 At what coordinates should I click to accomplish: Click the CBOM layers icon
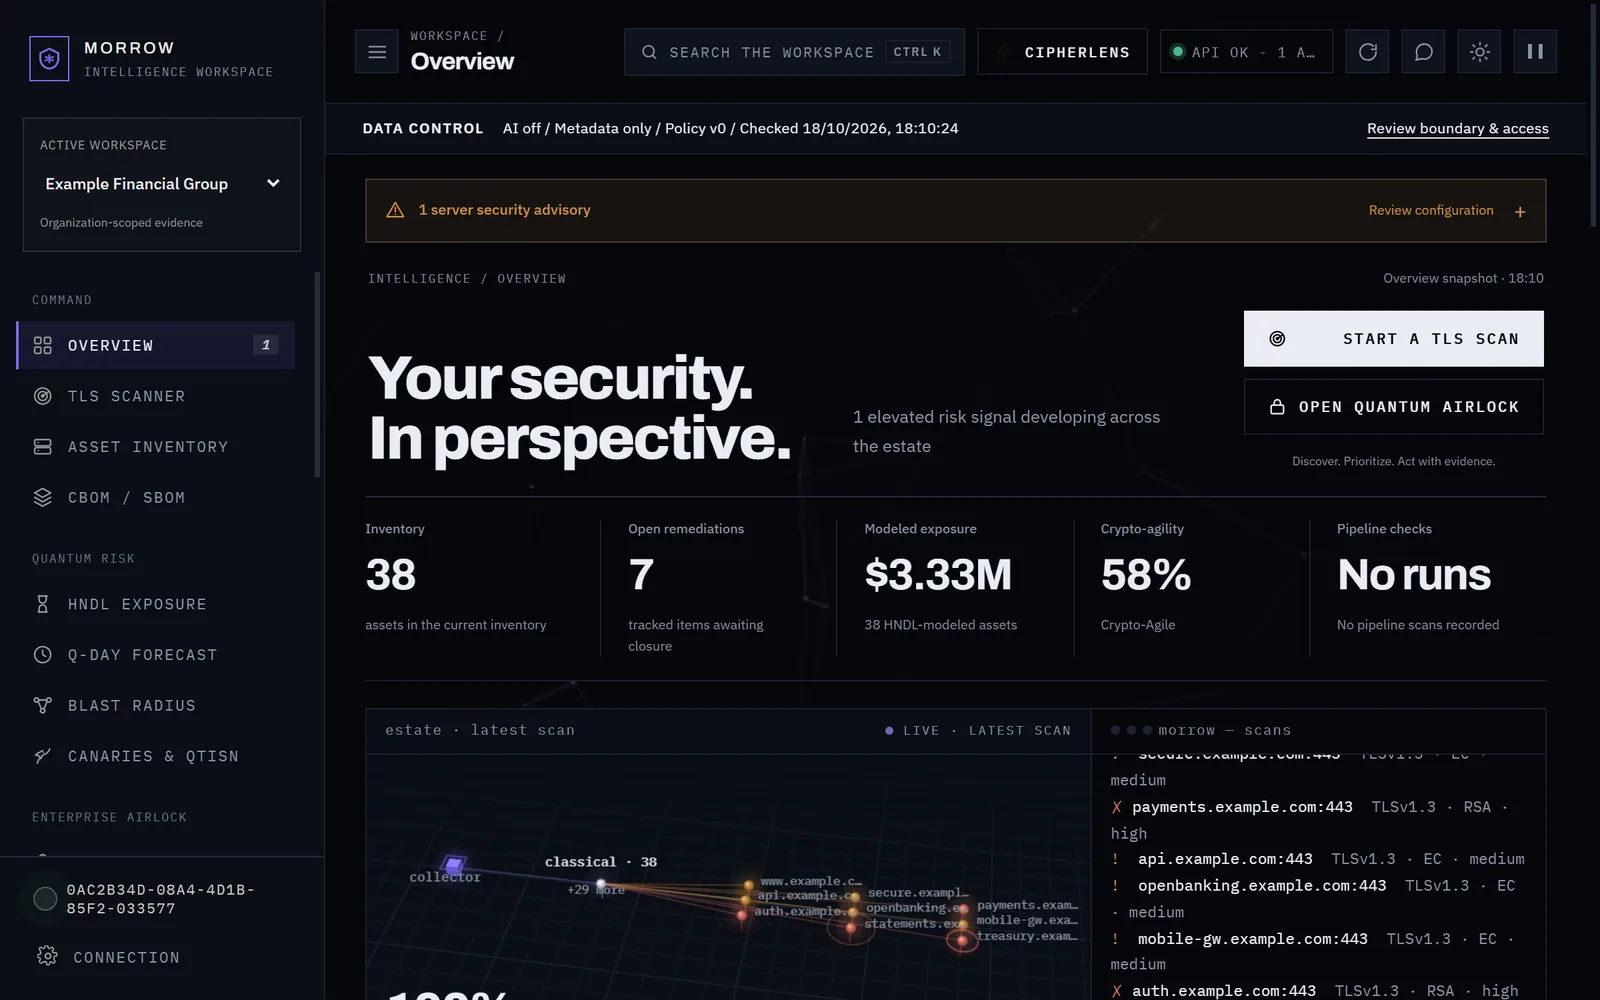click(x=42, y=497)
